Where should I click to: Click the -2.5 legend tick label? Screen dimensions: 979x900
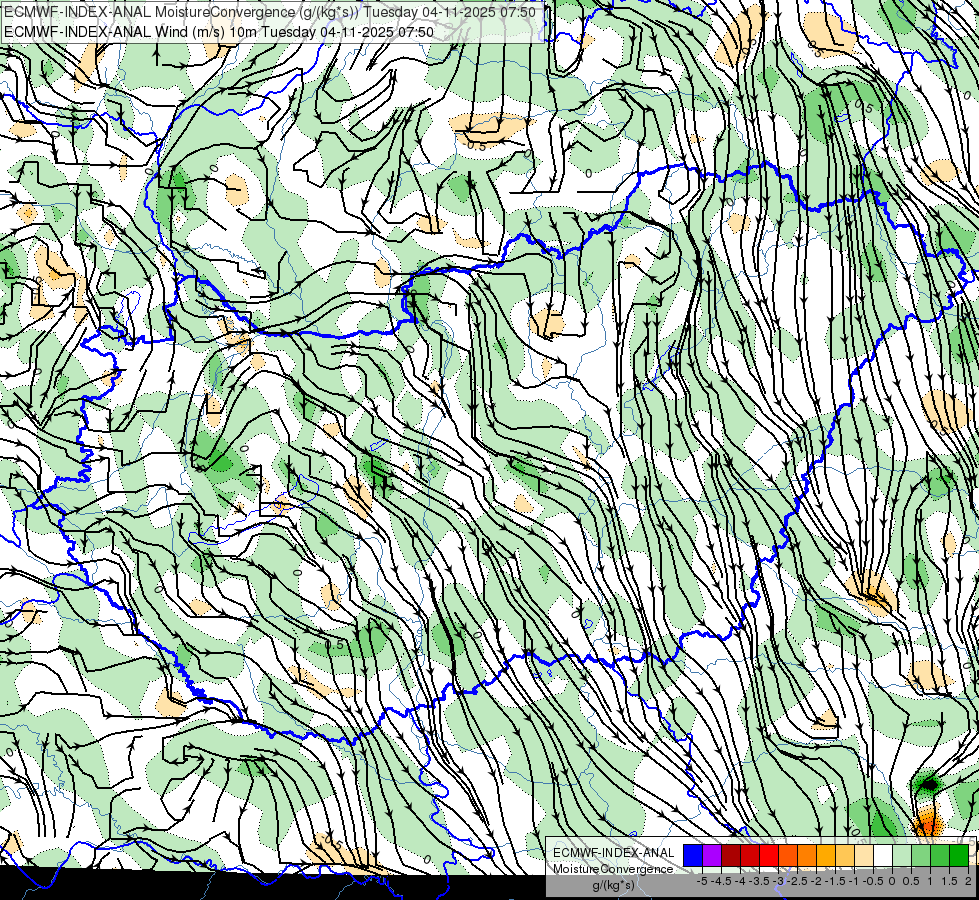pos(797,881)
